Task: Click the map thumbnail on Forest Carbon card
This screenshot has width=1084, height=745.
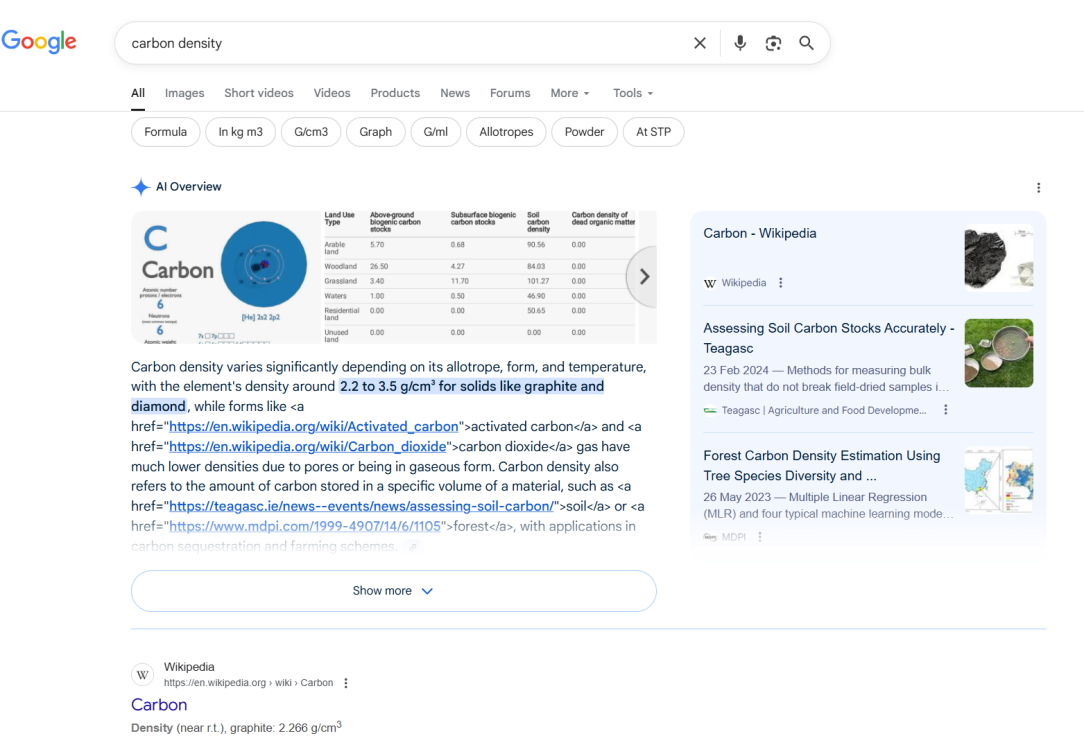Action: point(998,481)
